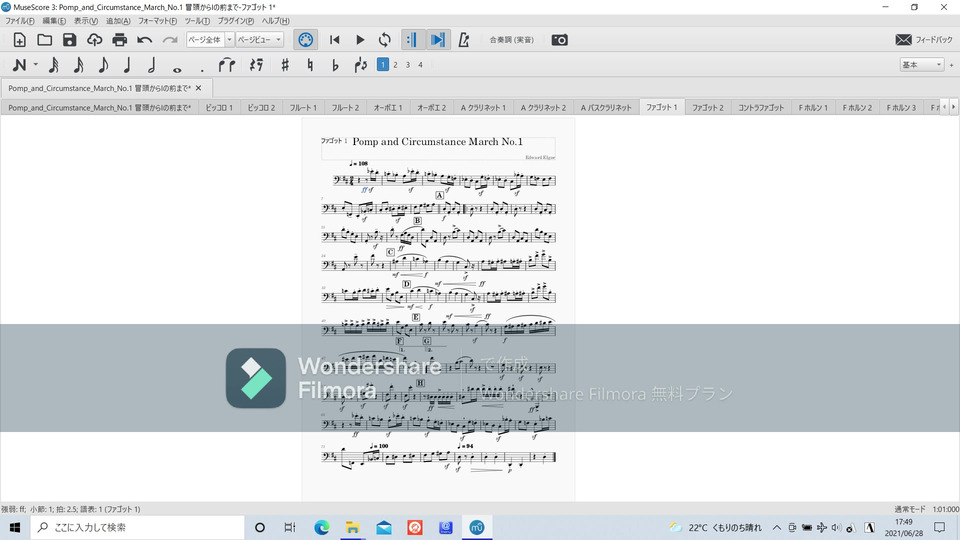Apply a flat accidental
This screenshot has height=540, width=960.
pos(335,65)
